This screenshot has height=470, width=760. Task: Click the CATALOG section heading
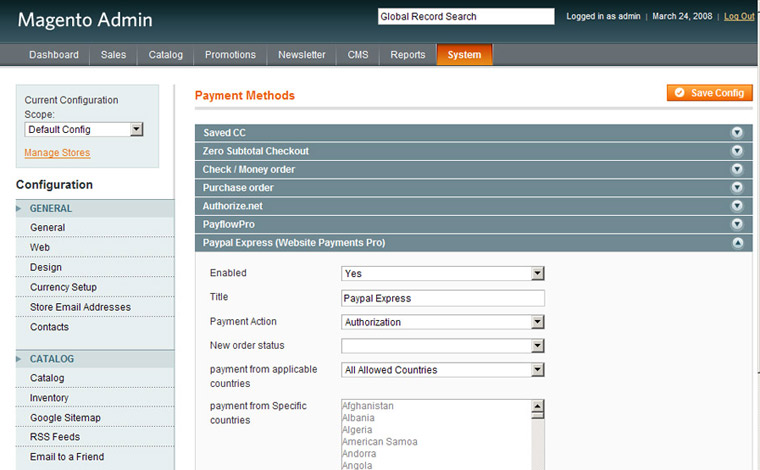click(x=52, y=359)
